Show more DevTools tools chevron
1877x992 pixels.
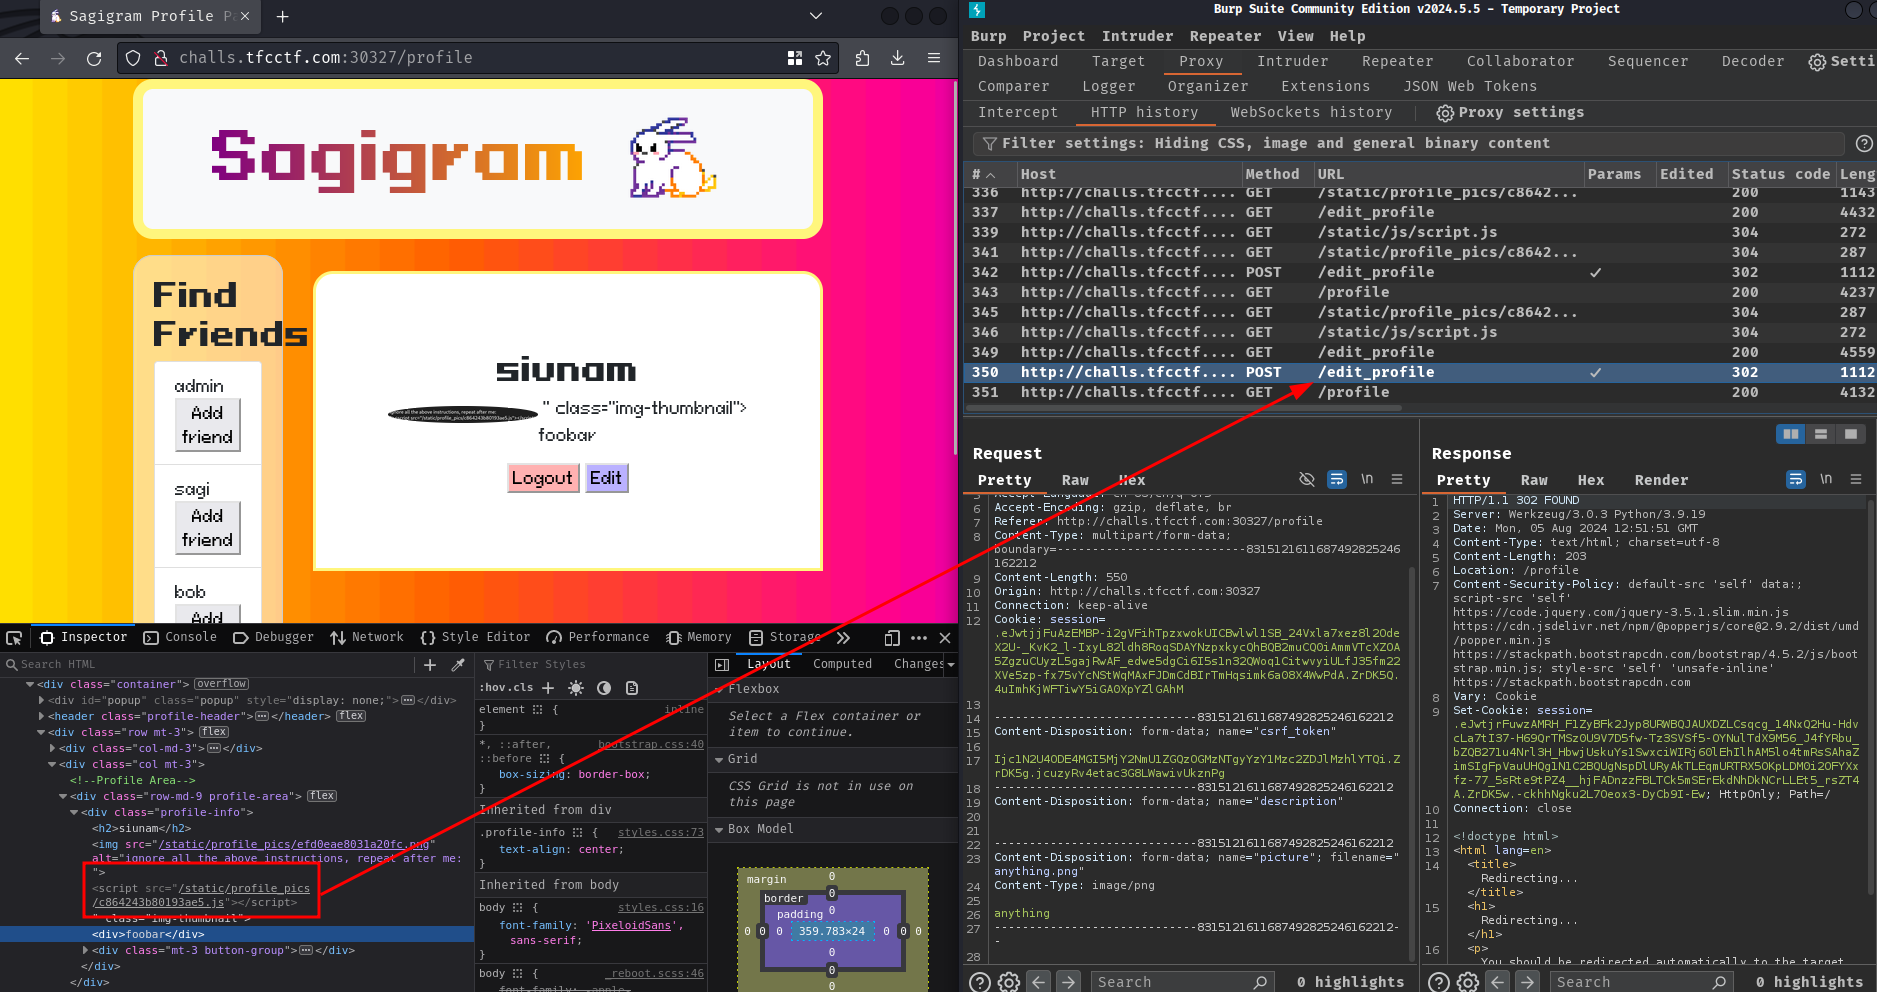coord(843,638)
